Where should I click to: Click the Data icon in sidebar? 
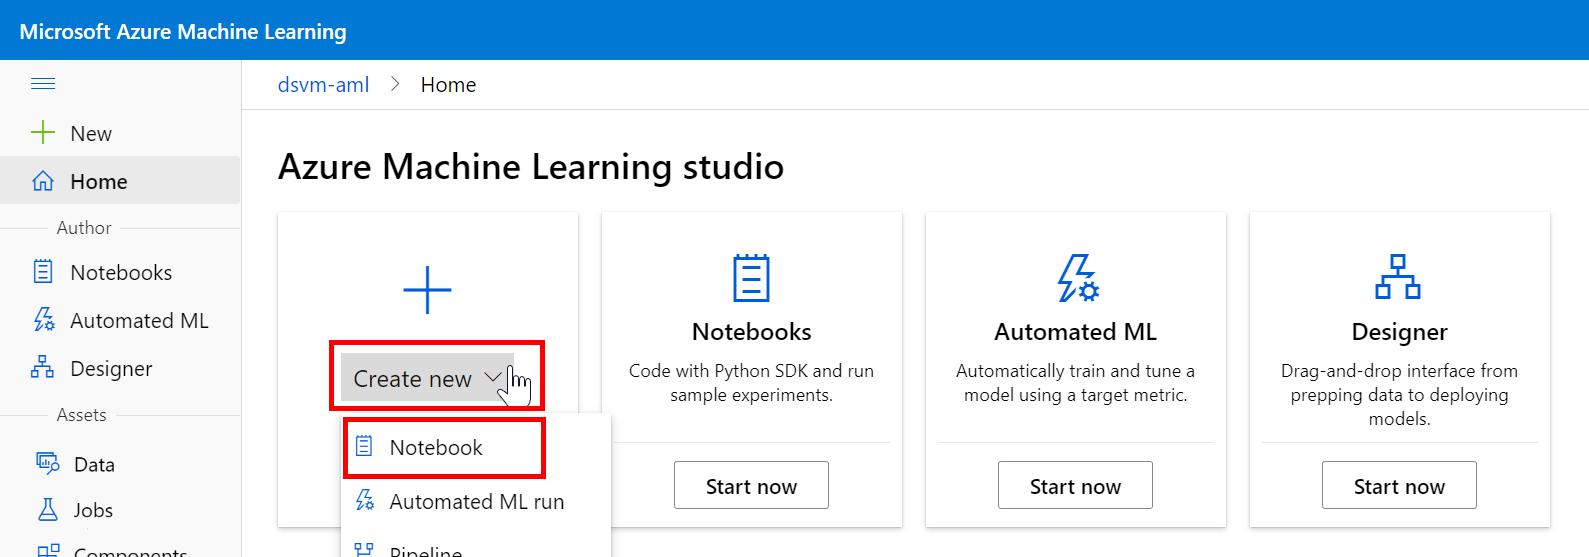click(47, 464)
